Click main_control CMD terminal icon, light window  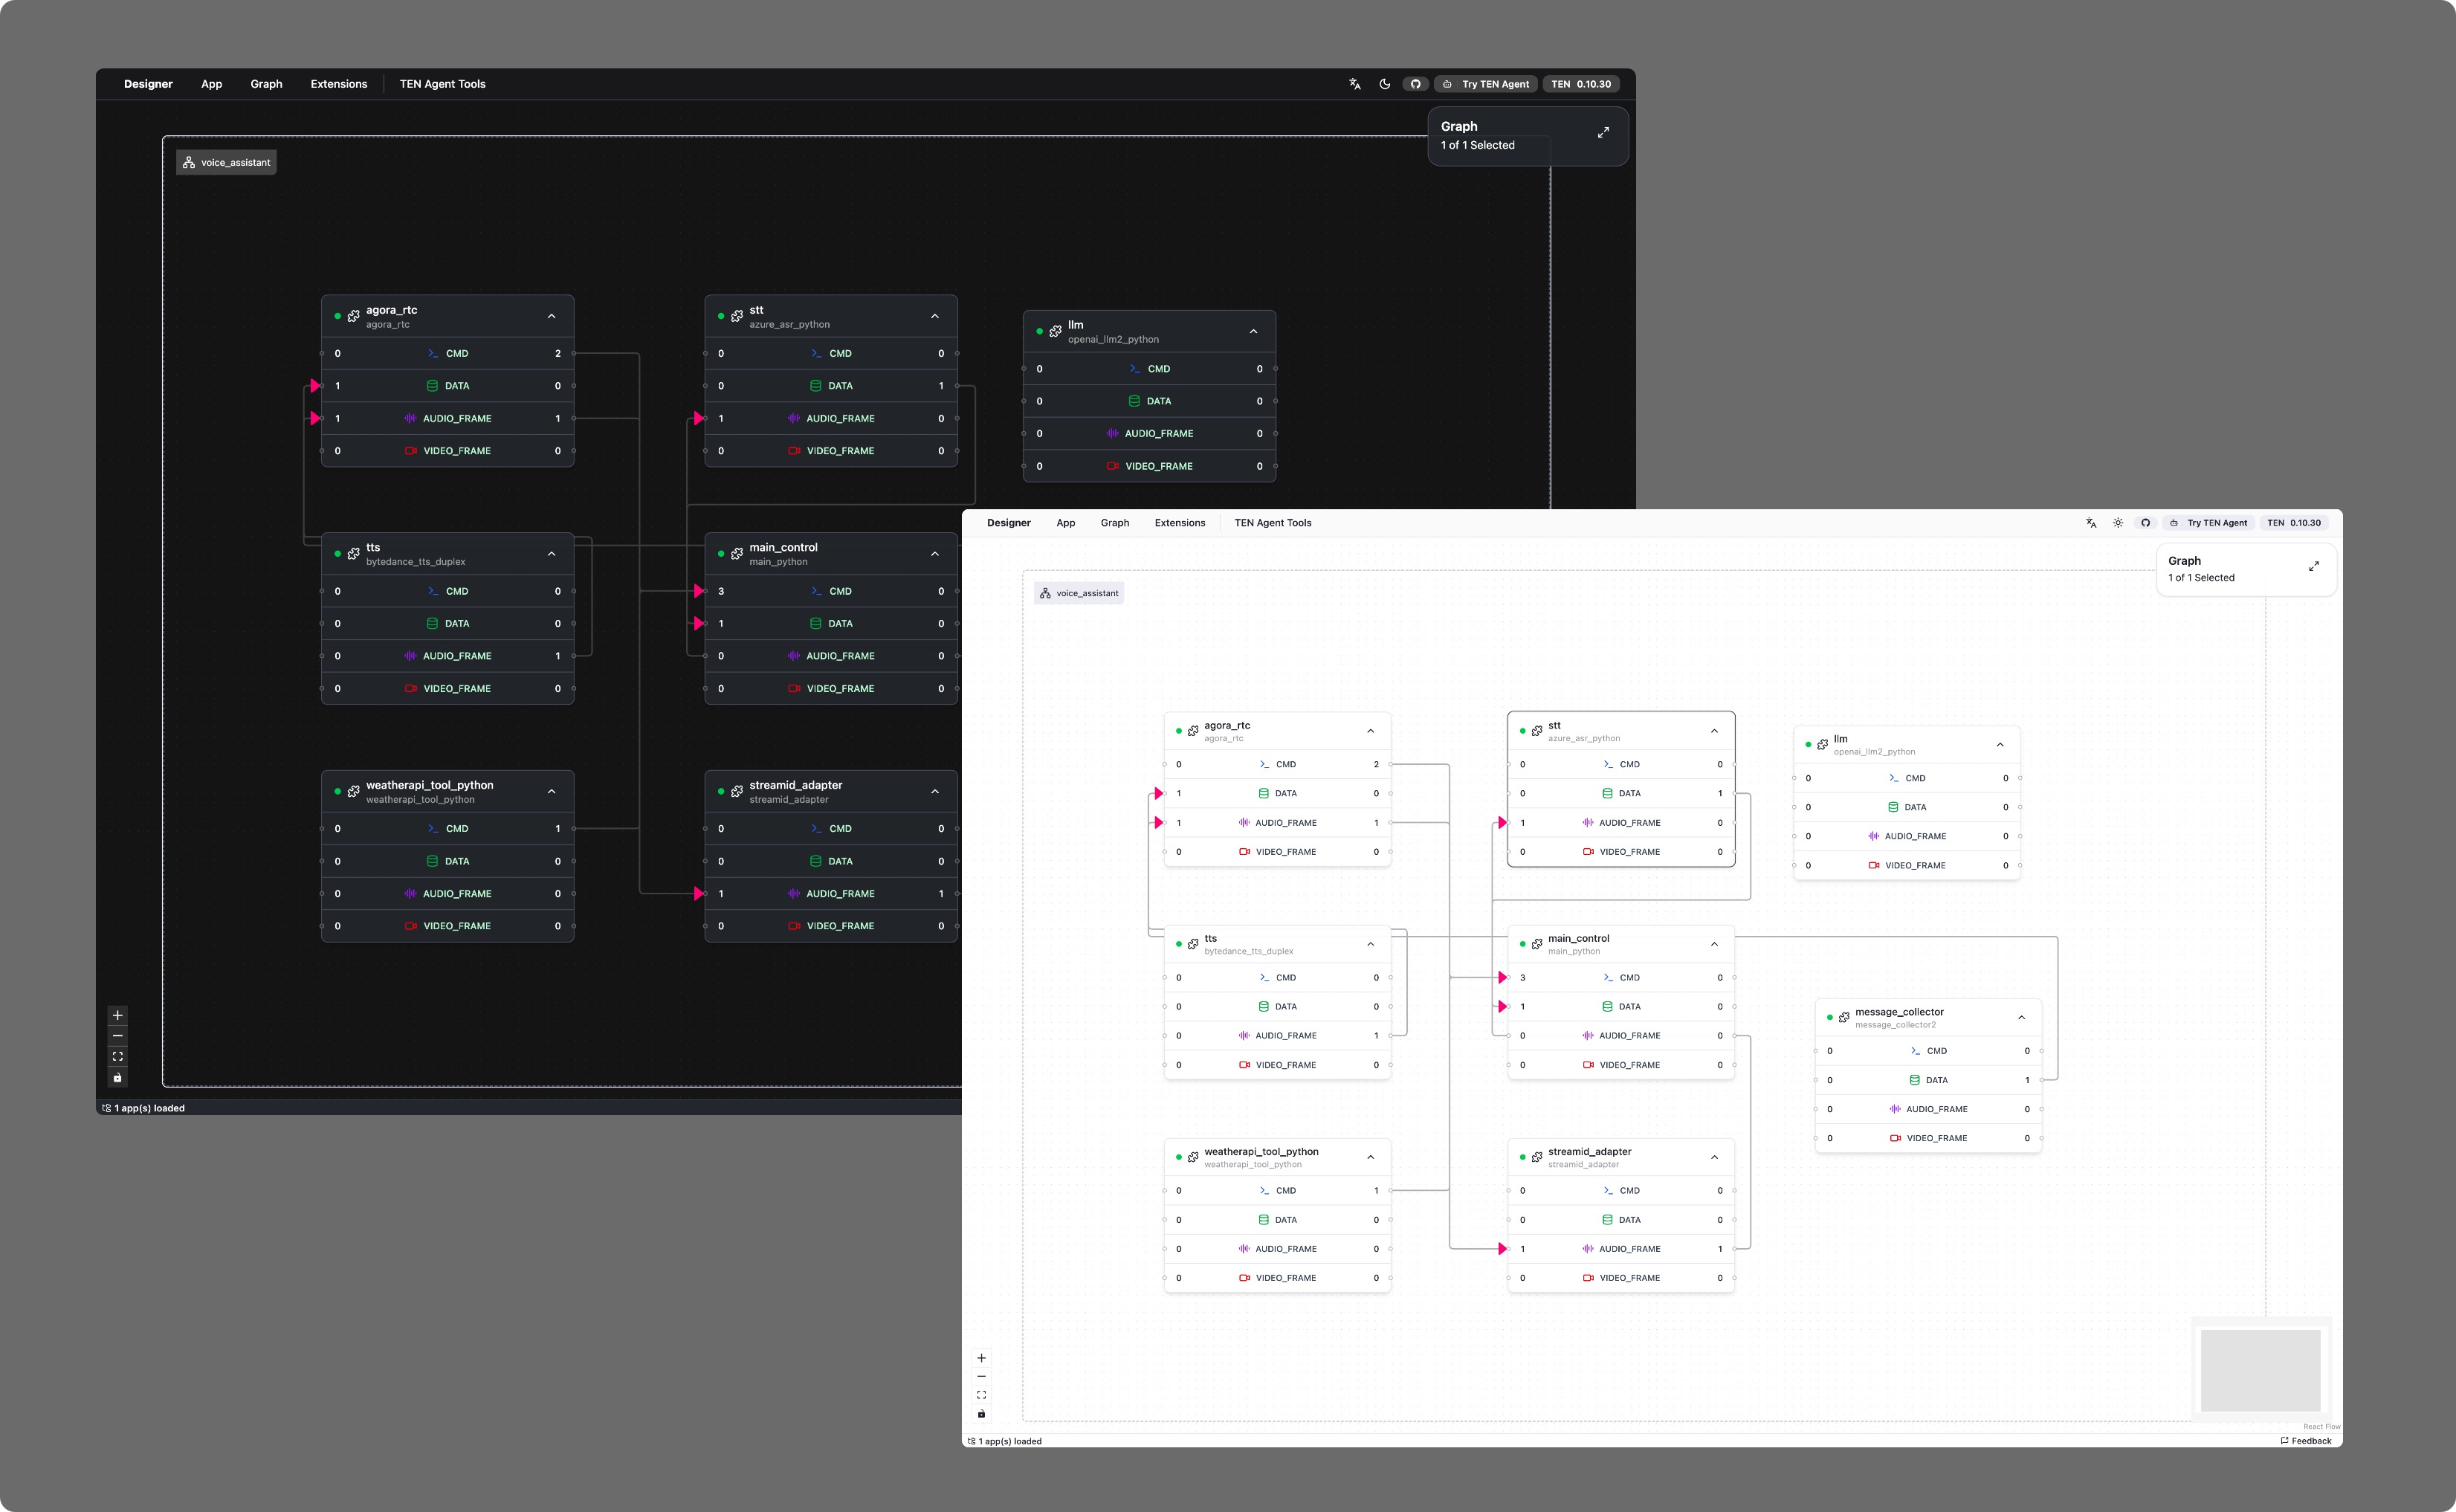1608,977
